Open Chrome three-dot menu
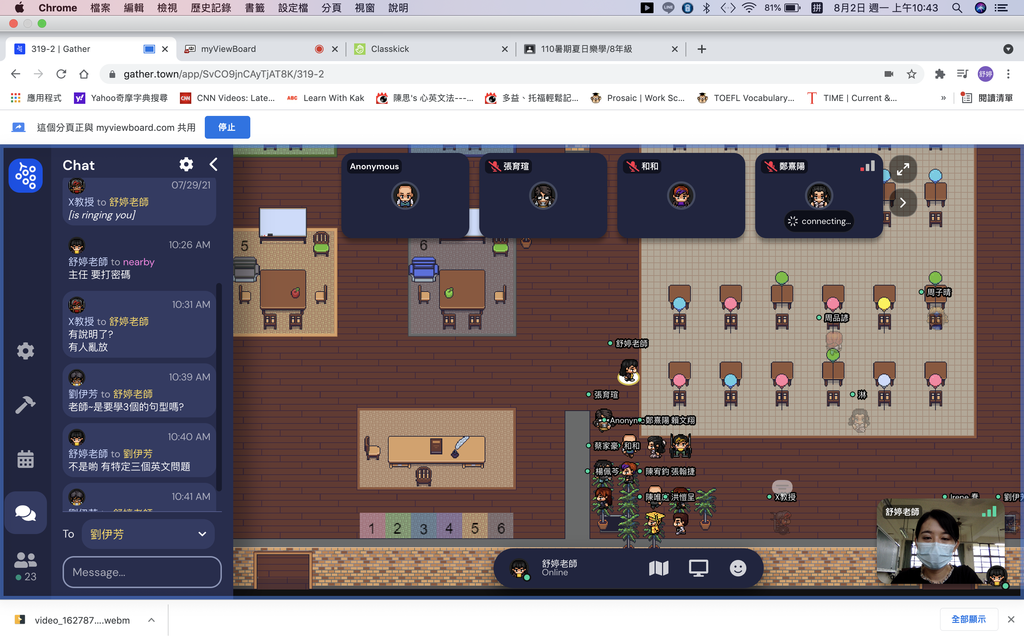The height and width of the screenshot is (640, 1024). 1008,74
